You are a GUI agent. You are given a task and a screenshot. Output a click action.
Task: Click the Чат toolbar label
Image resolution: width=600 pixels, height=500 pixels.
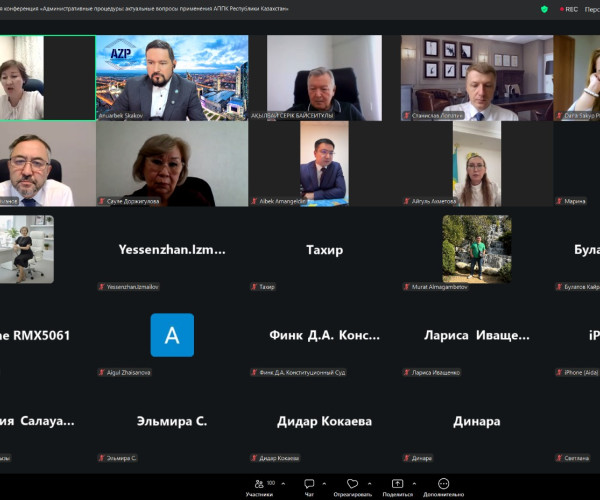pos(309,494)
